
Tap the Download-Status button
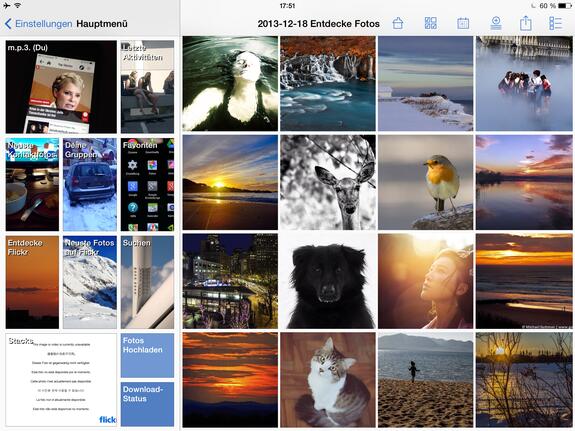point(147,404)
